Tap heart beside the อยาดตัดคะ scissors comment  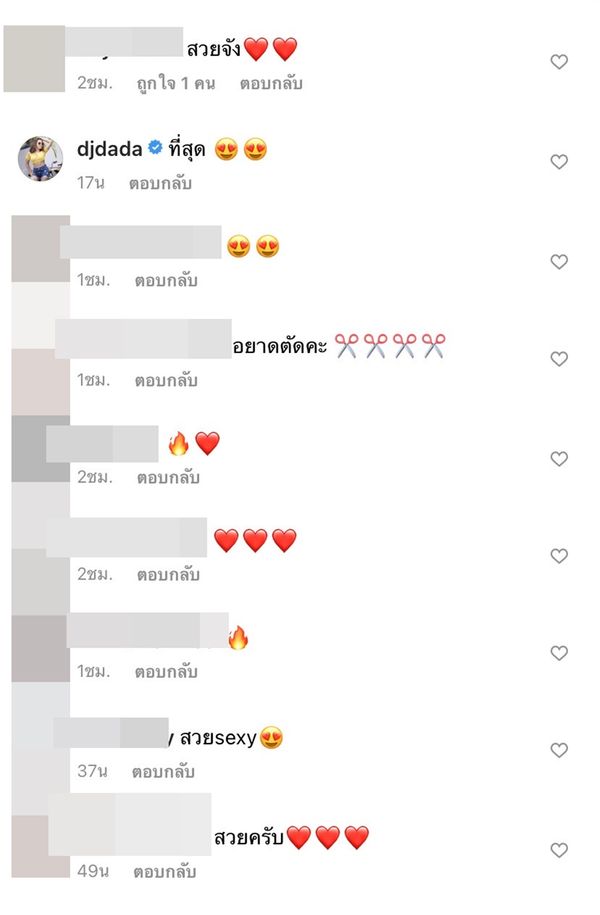(559, 358)
